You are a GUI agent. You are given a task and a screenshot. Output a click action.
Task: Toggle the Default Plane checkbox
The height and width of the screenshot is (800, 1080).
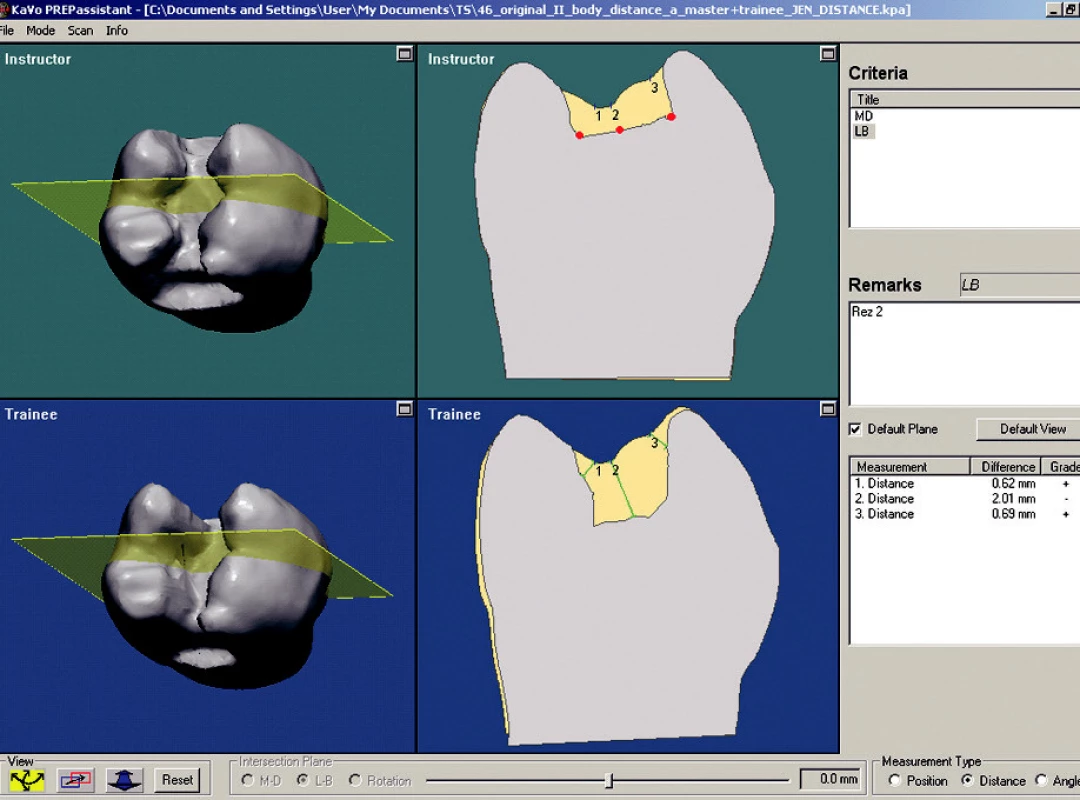(x=855, y=429)
